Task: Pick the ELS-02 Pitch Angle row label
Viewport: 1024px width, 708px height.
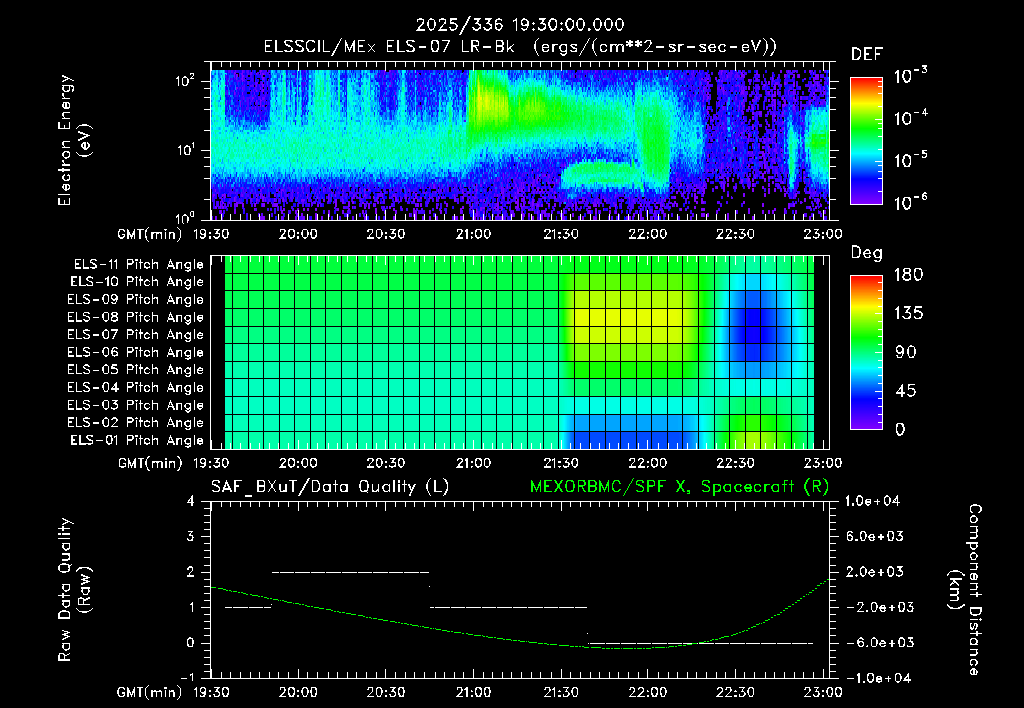Action: pyautogui.click(x=136, y=423)
